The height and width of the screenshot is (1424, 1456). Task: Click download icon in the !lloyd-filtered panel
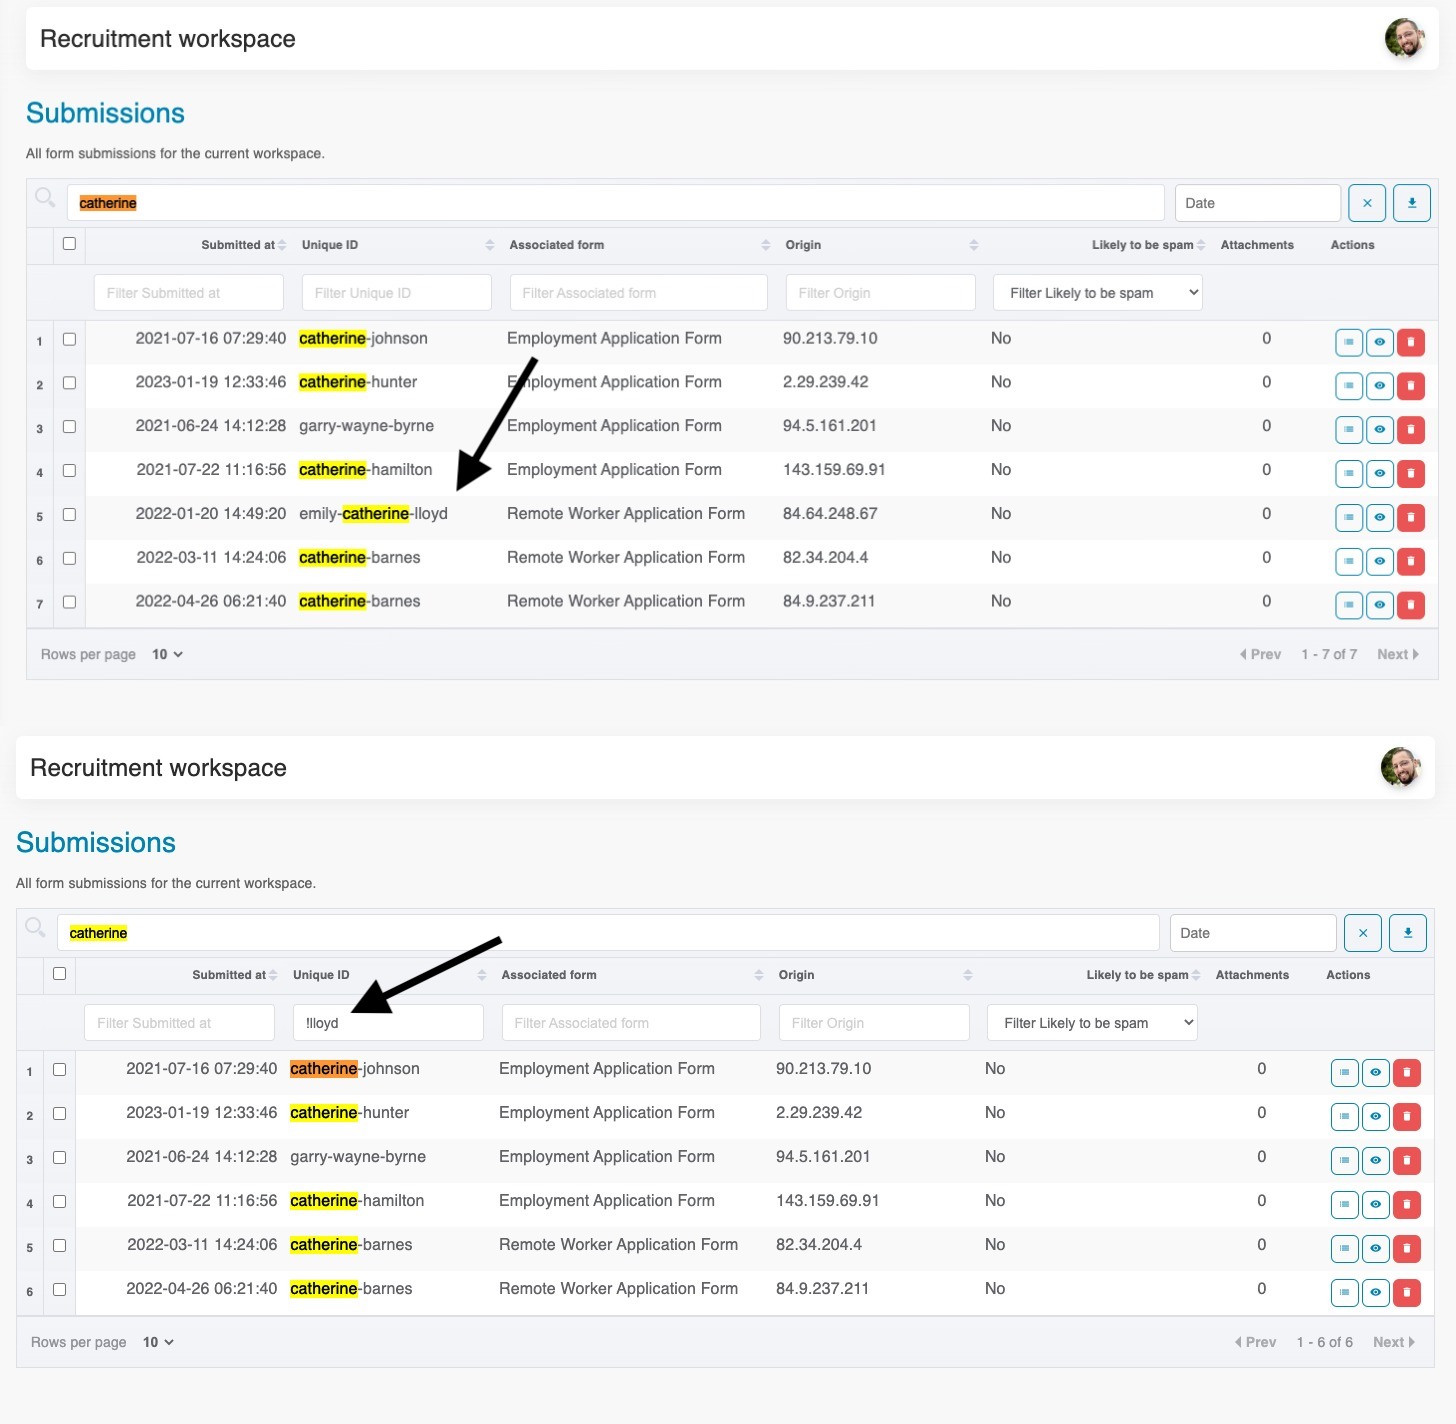point(1408,933)
